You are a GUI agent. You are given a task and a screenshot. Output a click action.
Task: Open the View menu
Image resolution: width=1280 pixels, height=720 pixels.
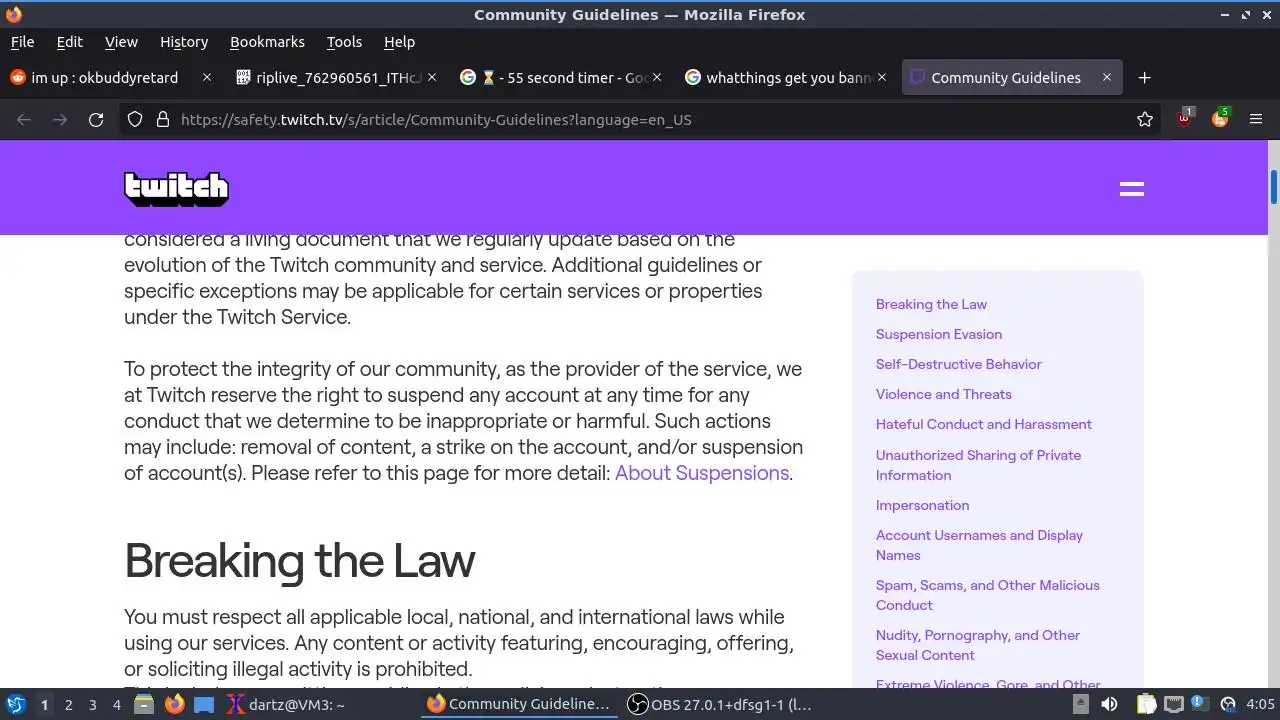pyautogui.click(x=121, y=42)
